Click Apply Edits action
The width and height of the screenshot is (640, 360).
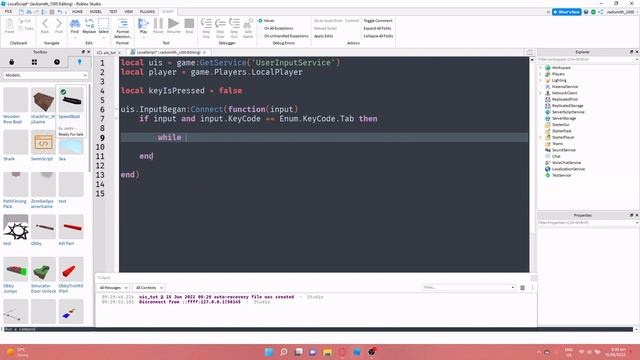click(x=323, y=36)
